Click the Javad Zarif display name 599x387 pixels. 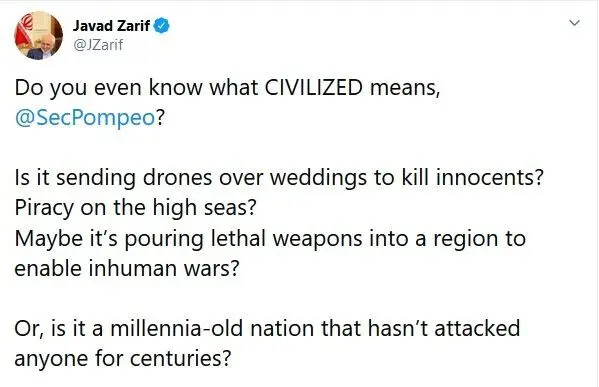click(x=111, y=26)
